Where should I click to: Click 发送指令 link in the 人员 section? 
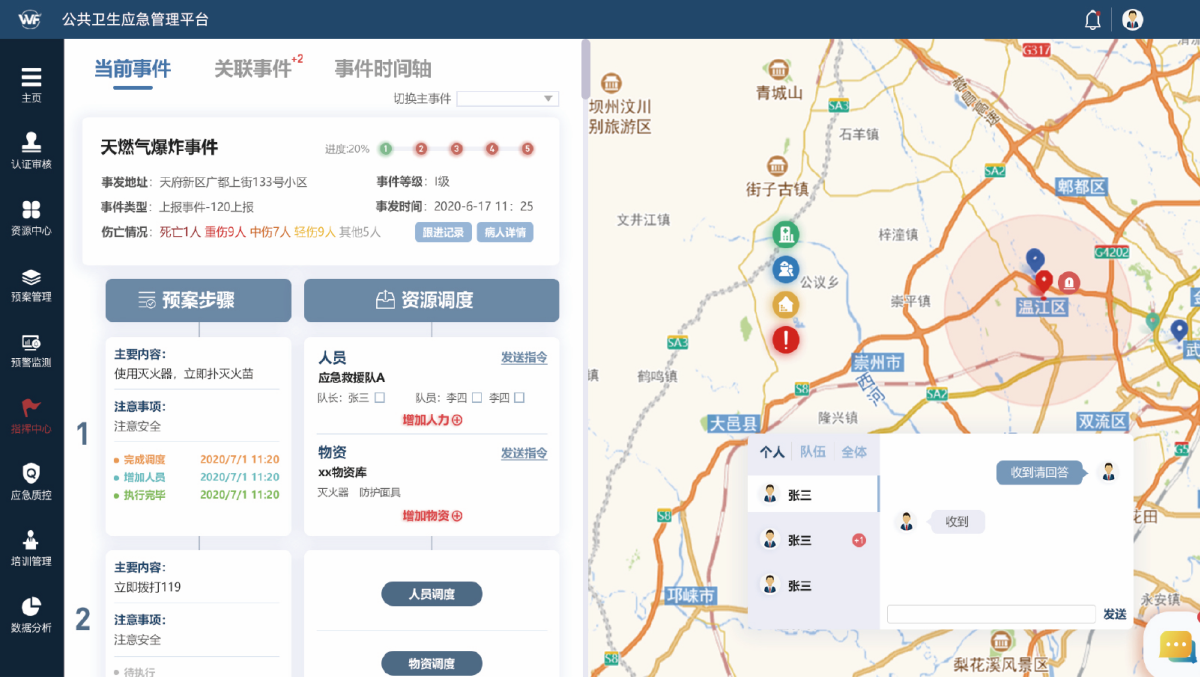click(x=524, y=358)
